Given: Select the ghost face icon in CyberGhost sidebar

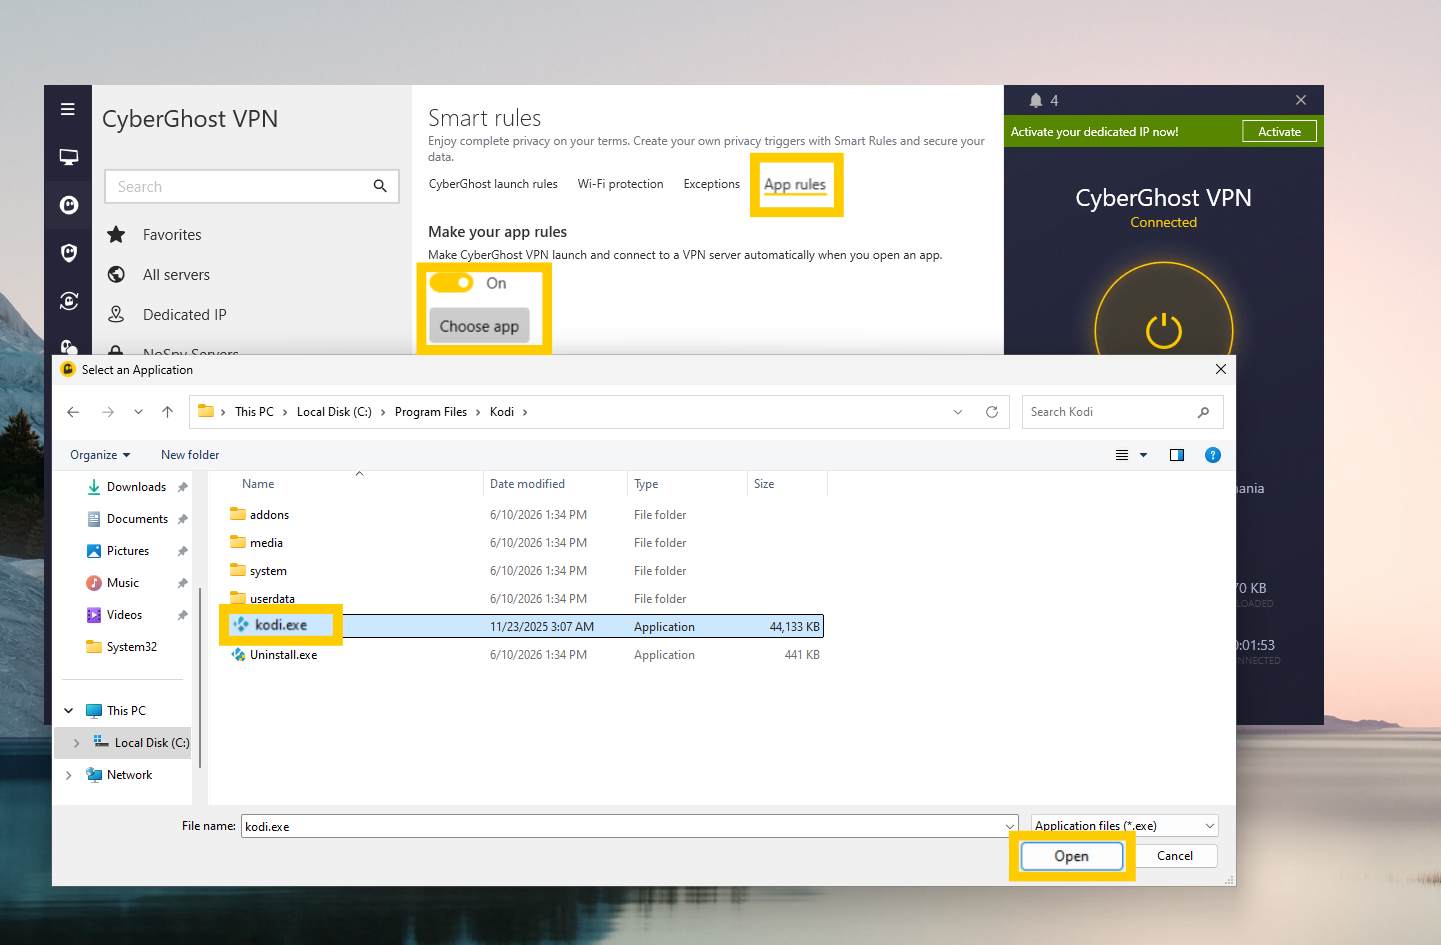Looking at the screenshot, I should pyautogui.click(x=68, y=205).
